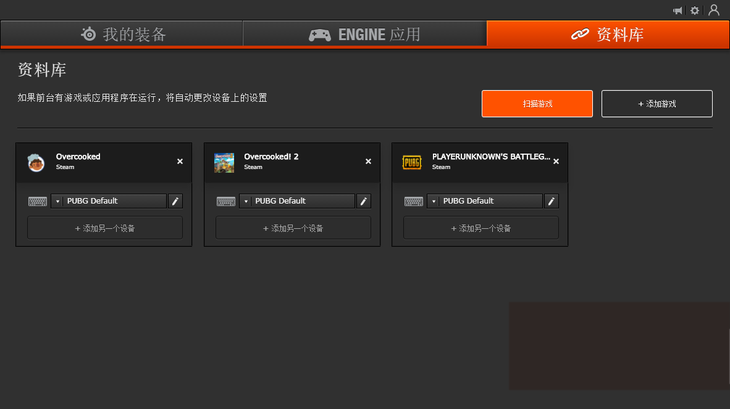Edit config with pencil icon in PLAYERUNKNOWN'S card
The width and height of the screenshot is (730, 409).
point(551,201)
